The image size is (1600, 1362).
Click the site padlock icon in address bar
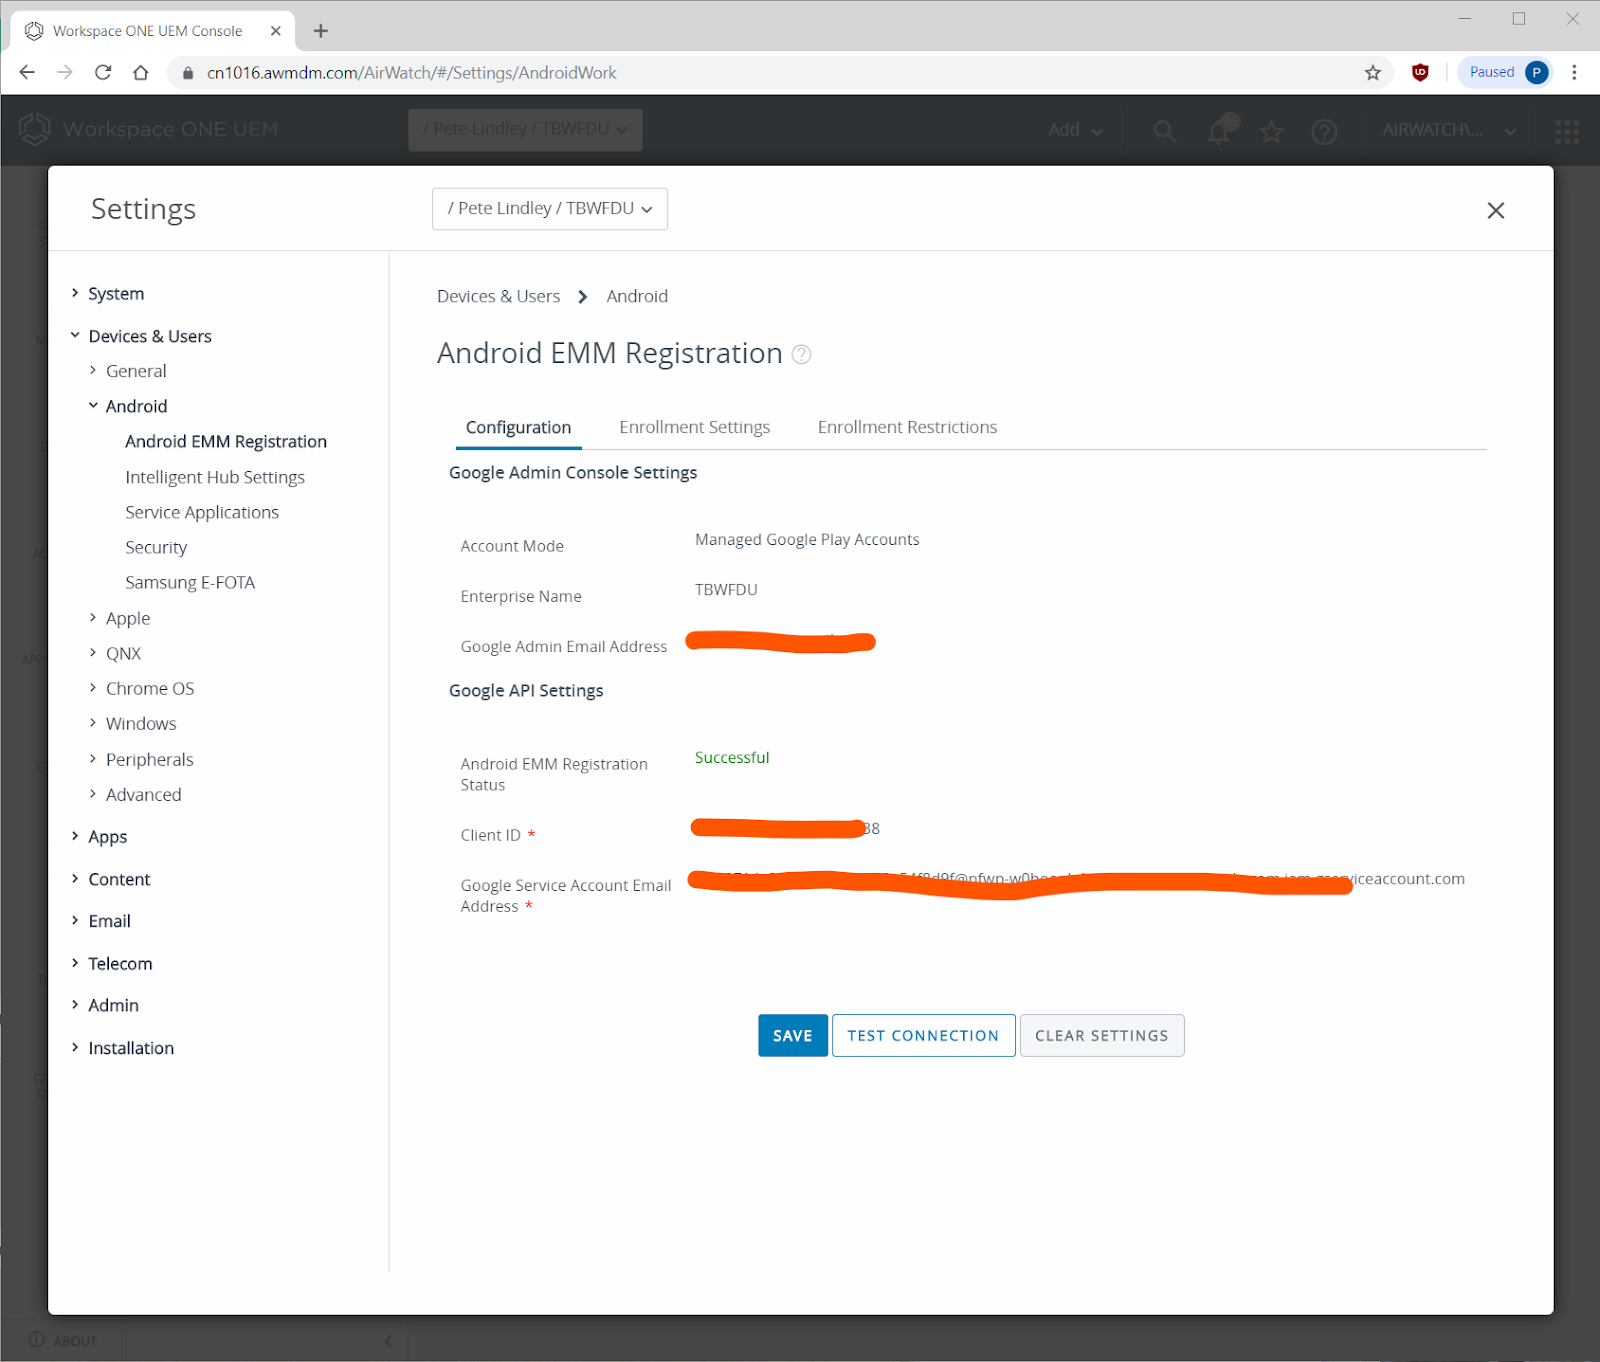pos(187,73)
